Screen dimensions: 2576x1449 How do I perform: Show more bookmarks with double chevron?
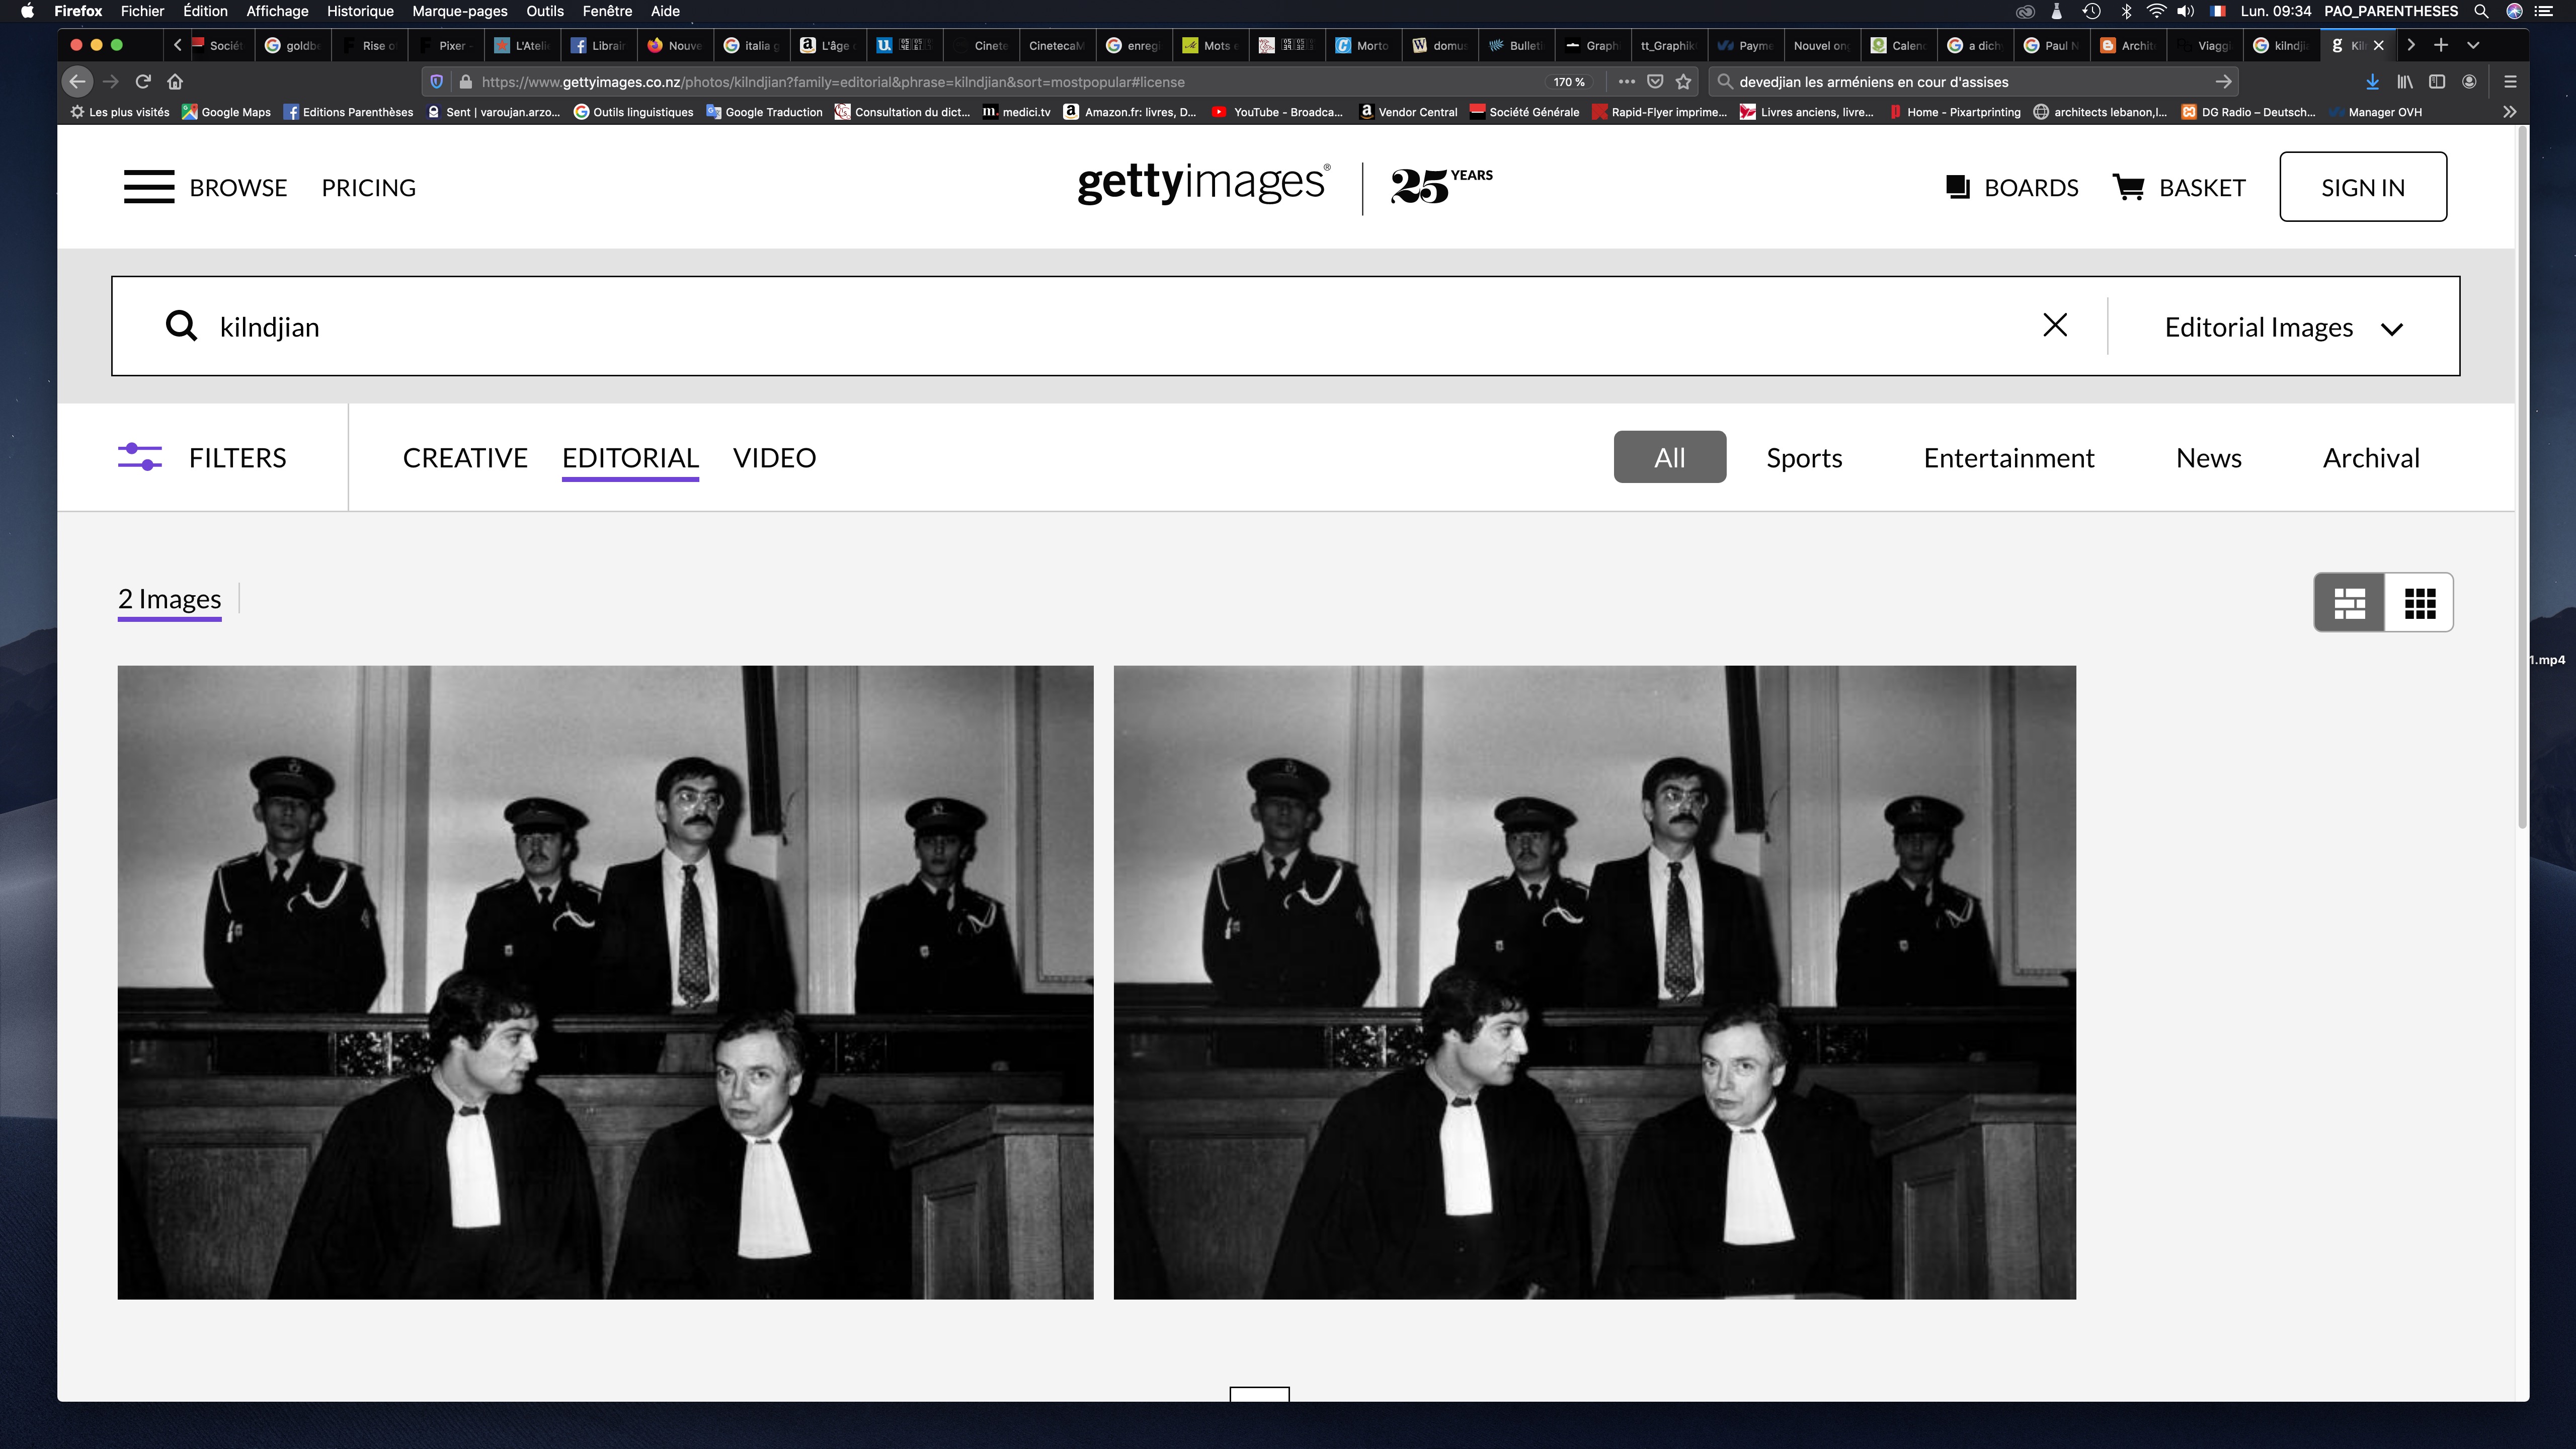tap(2509, 112)
